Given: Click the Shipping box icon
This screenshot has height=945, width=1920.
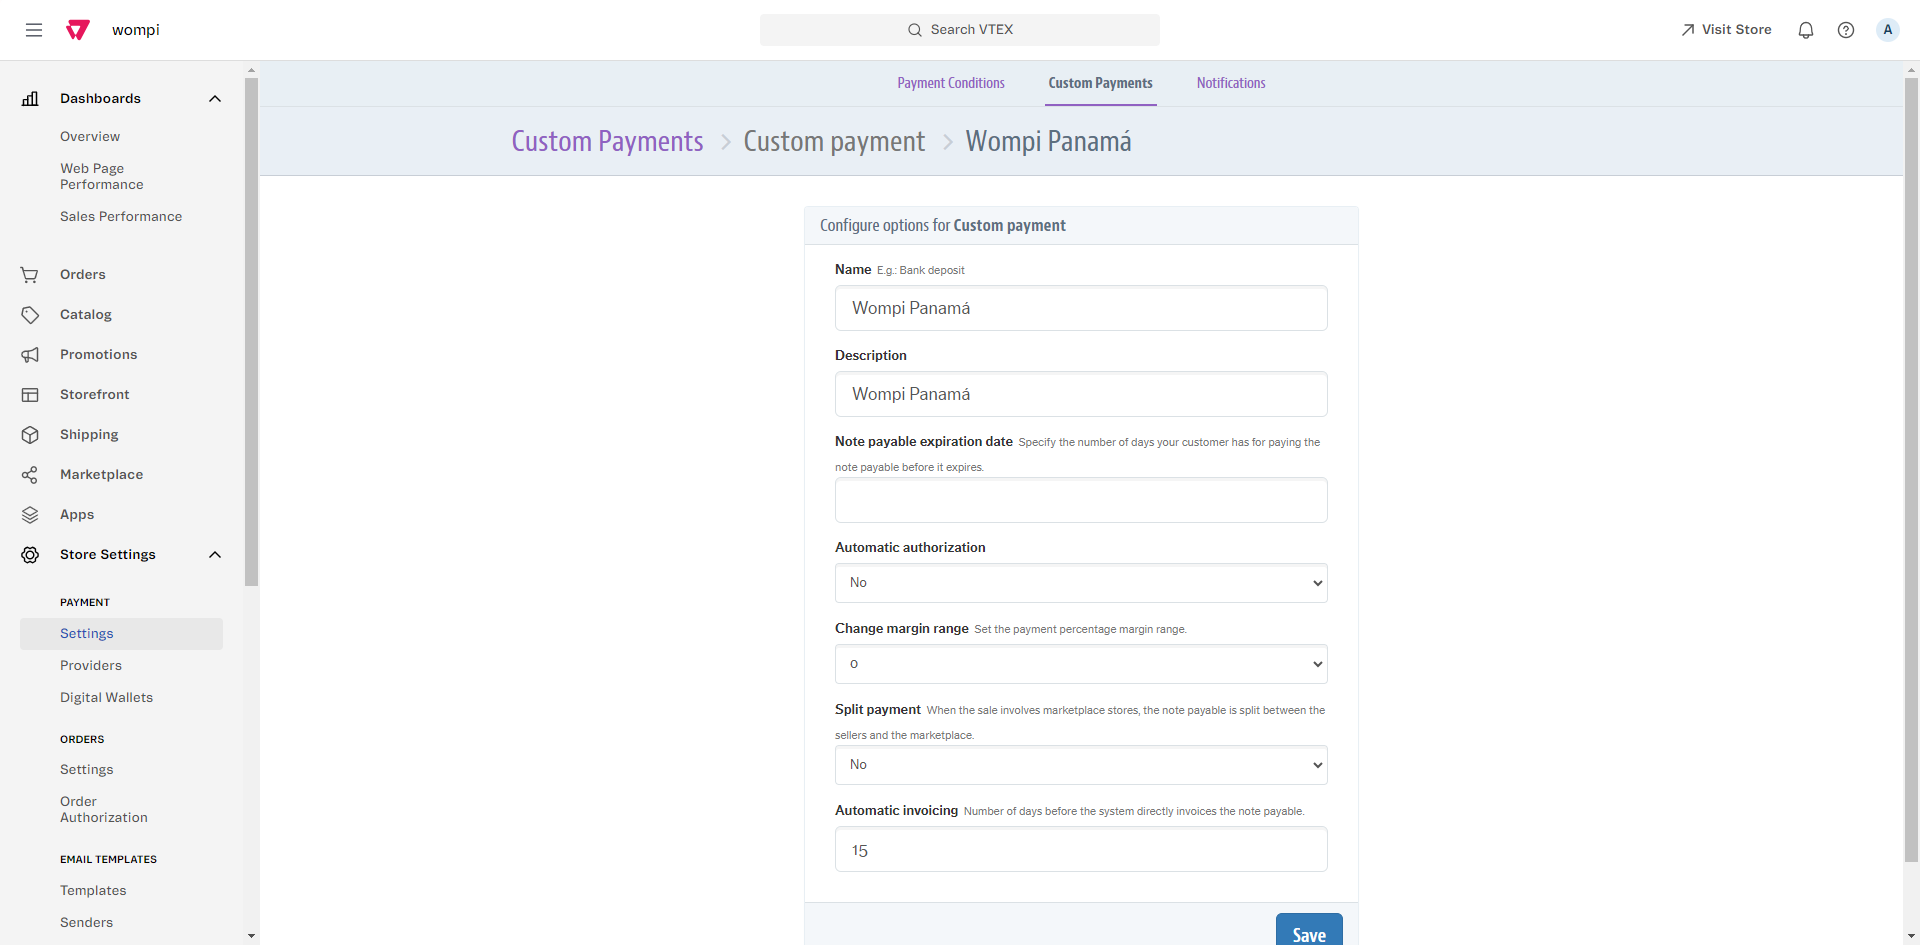Looking at the screenshot, I should [30, 435].
